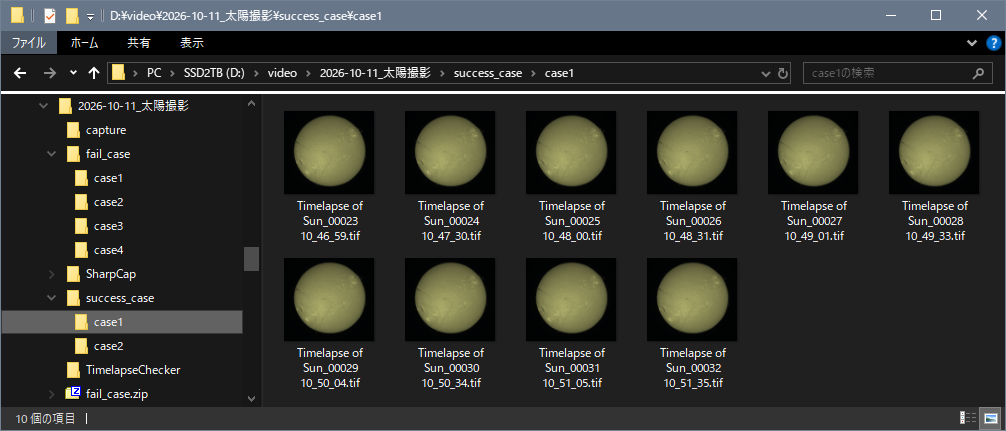Click success_case in the address breadcrumb
1006x431 pixels.
click(488, 73)
